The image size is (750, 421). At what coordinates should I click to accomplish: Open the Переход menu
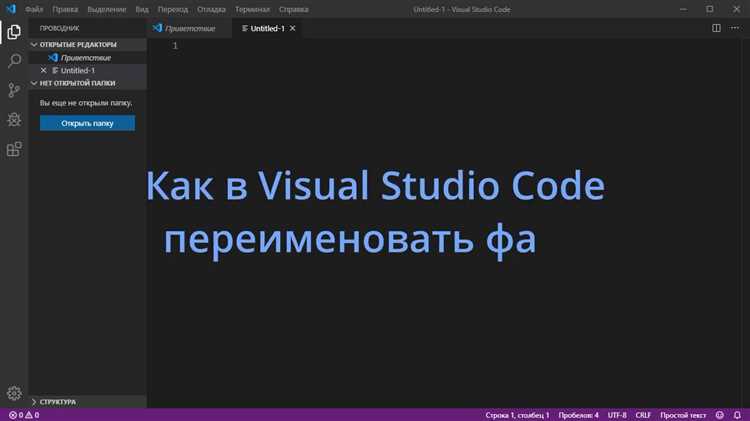[x=173, y=9]
